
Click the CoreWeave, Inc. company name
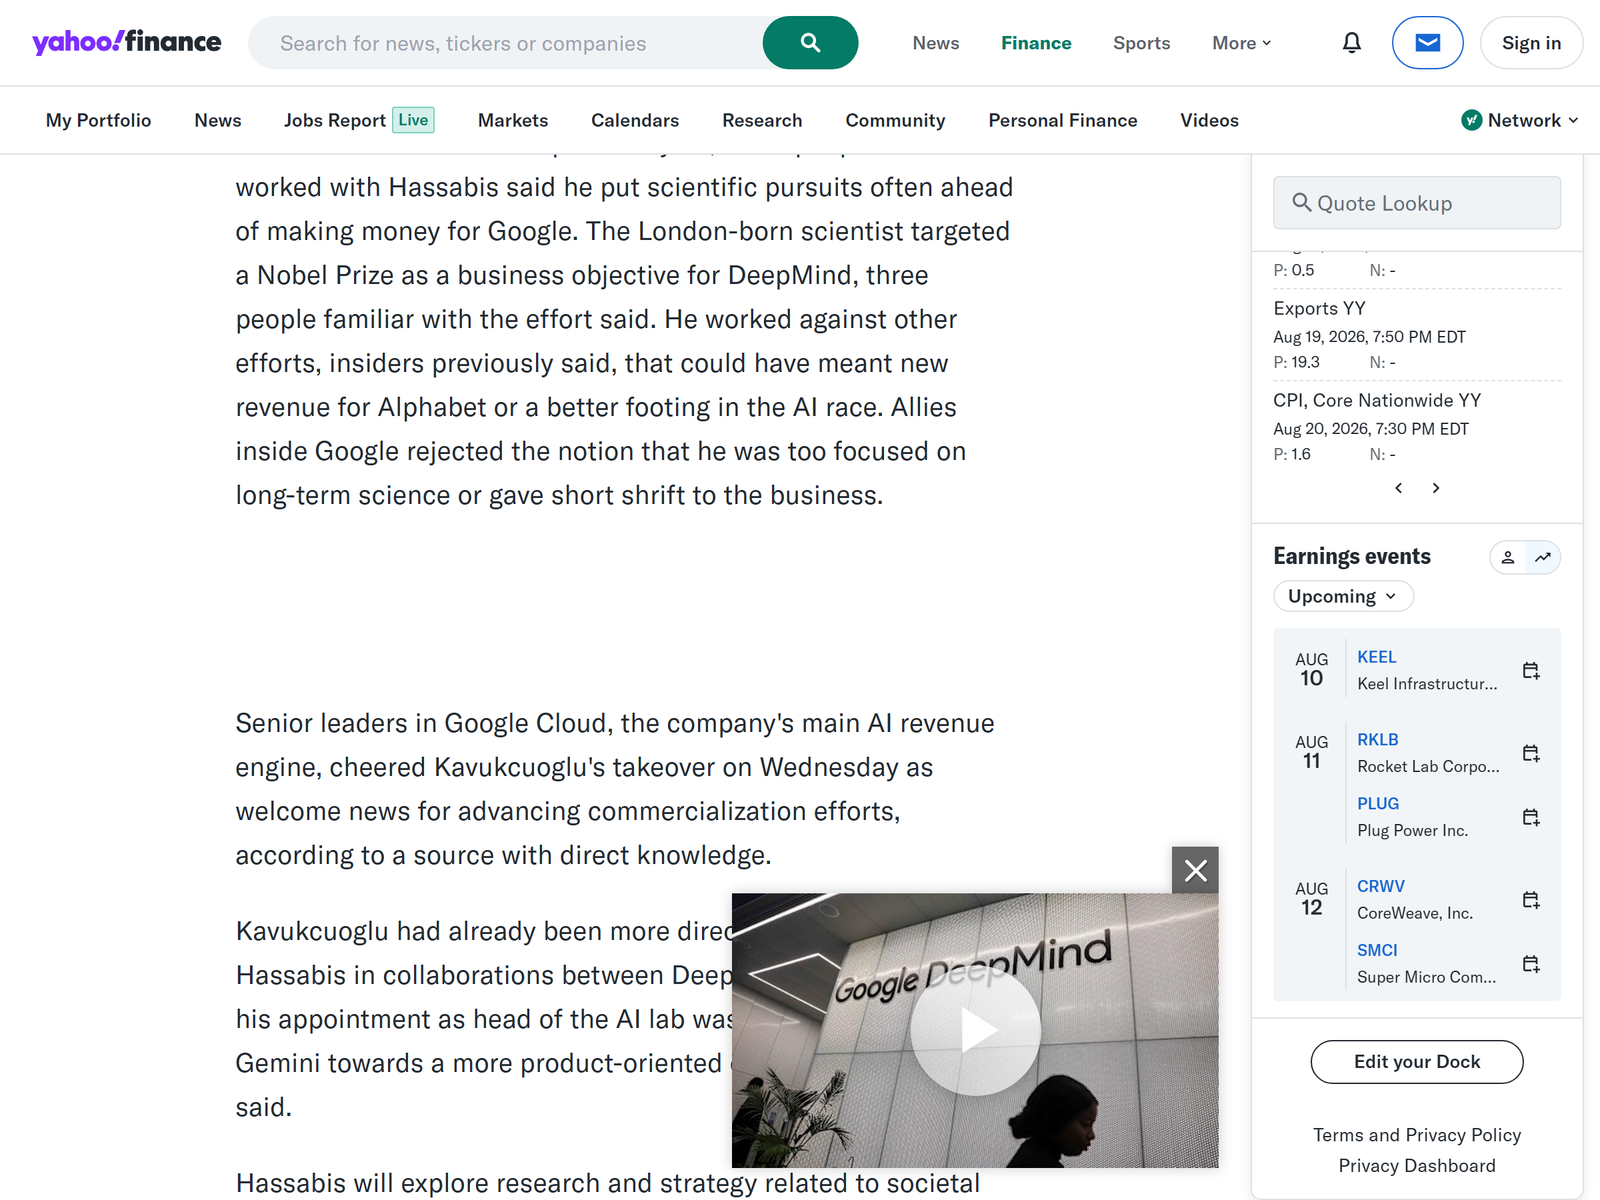[1415, 914]
